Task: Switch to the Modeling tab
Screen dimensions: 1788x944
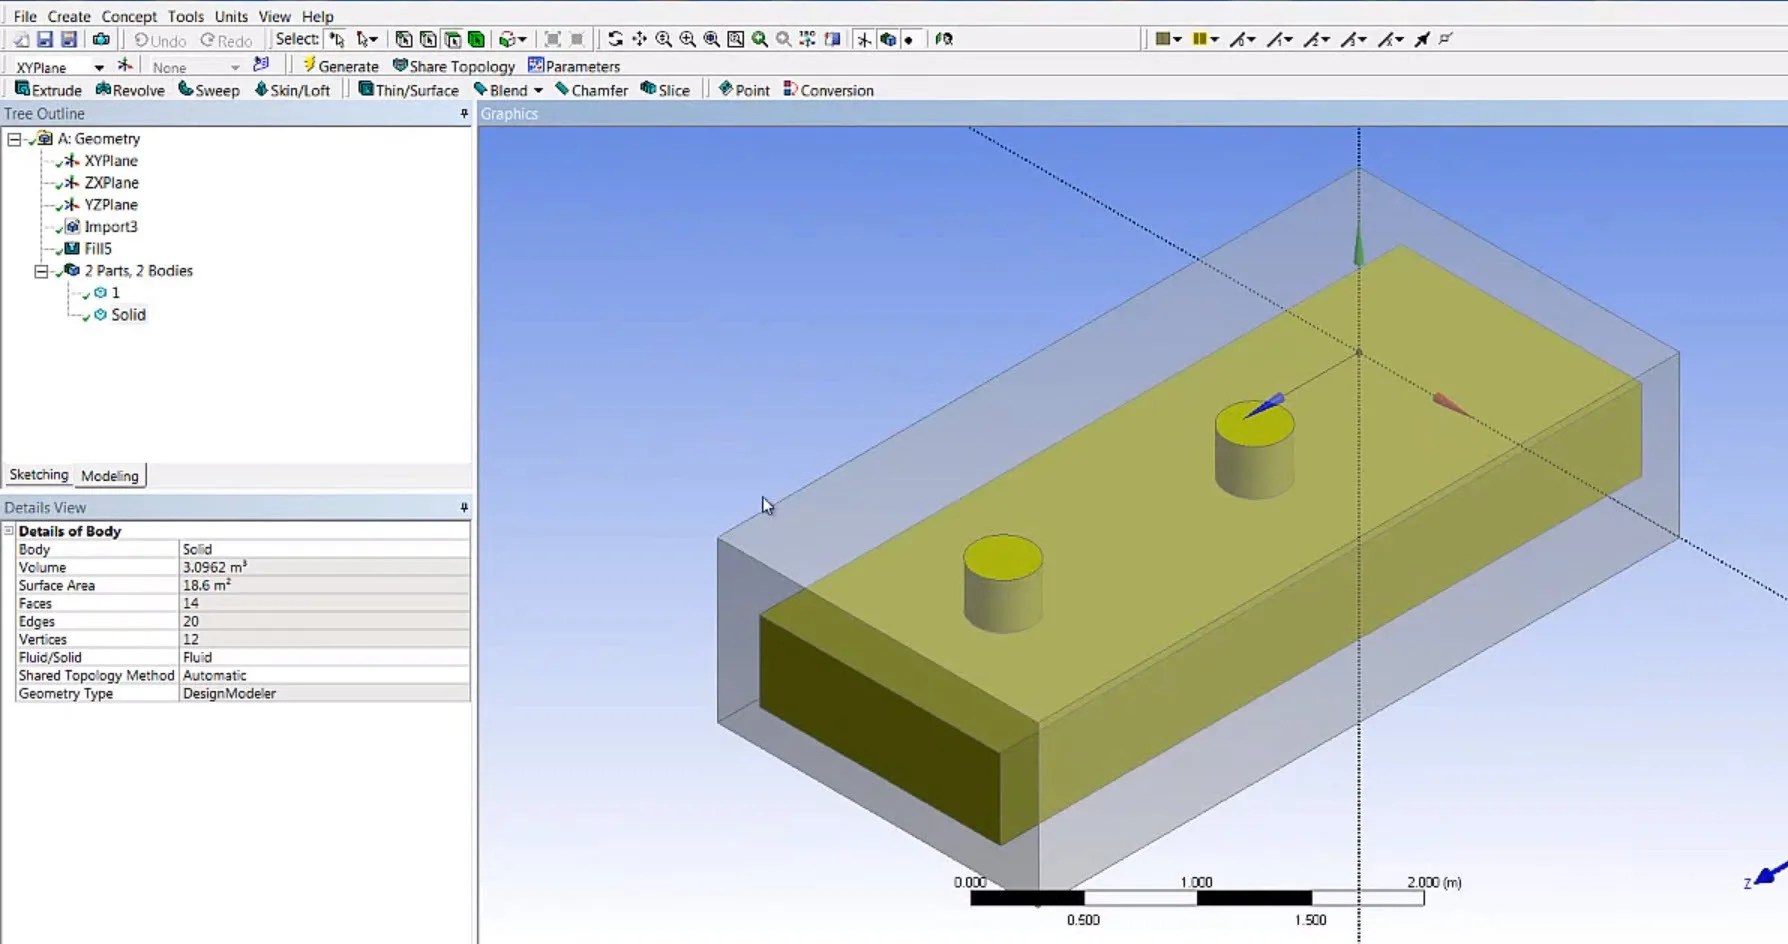Action: click(110, 476)
